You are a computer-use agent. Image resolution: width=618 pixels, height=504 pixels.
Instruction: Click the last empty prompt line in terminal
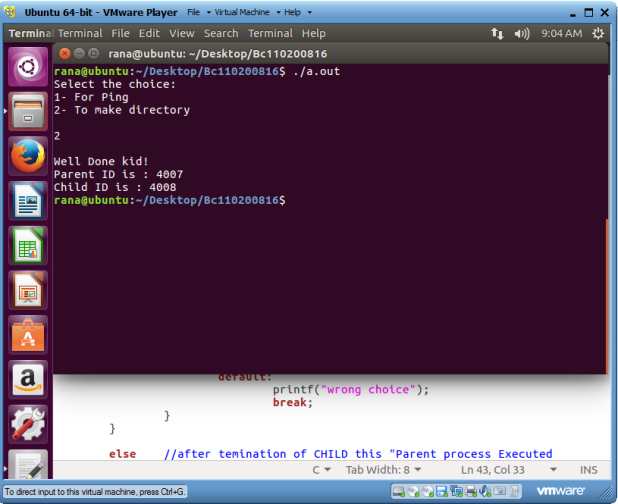[169, 200]
